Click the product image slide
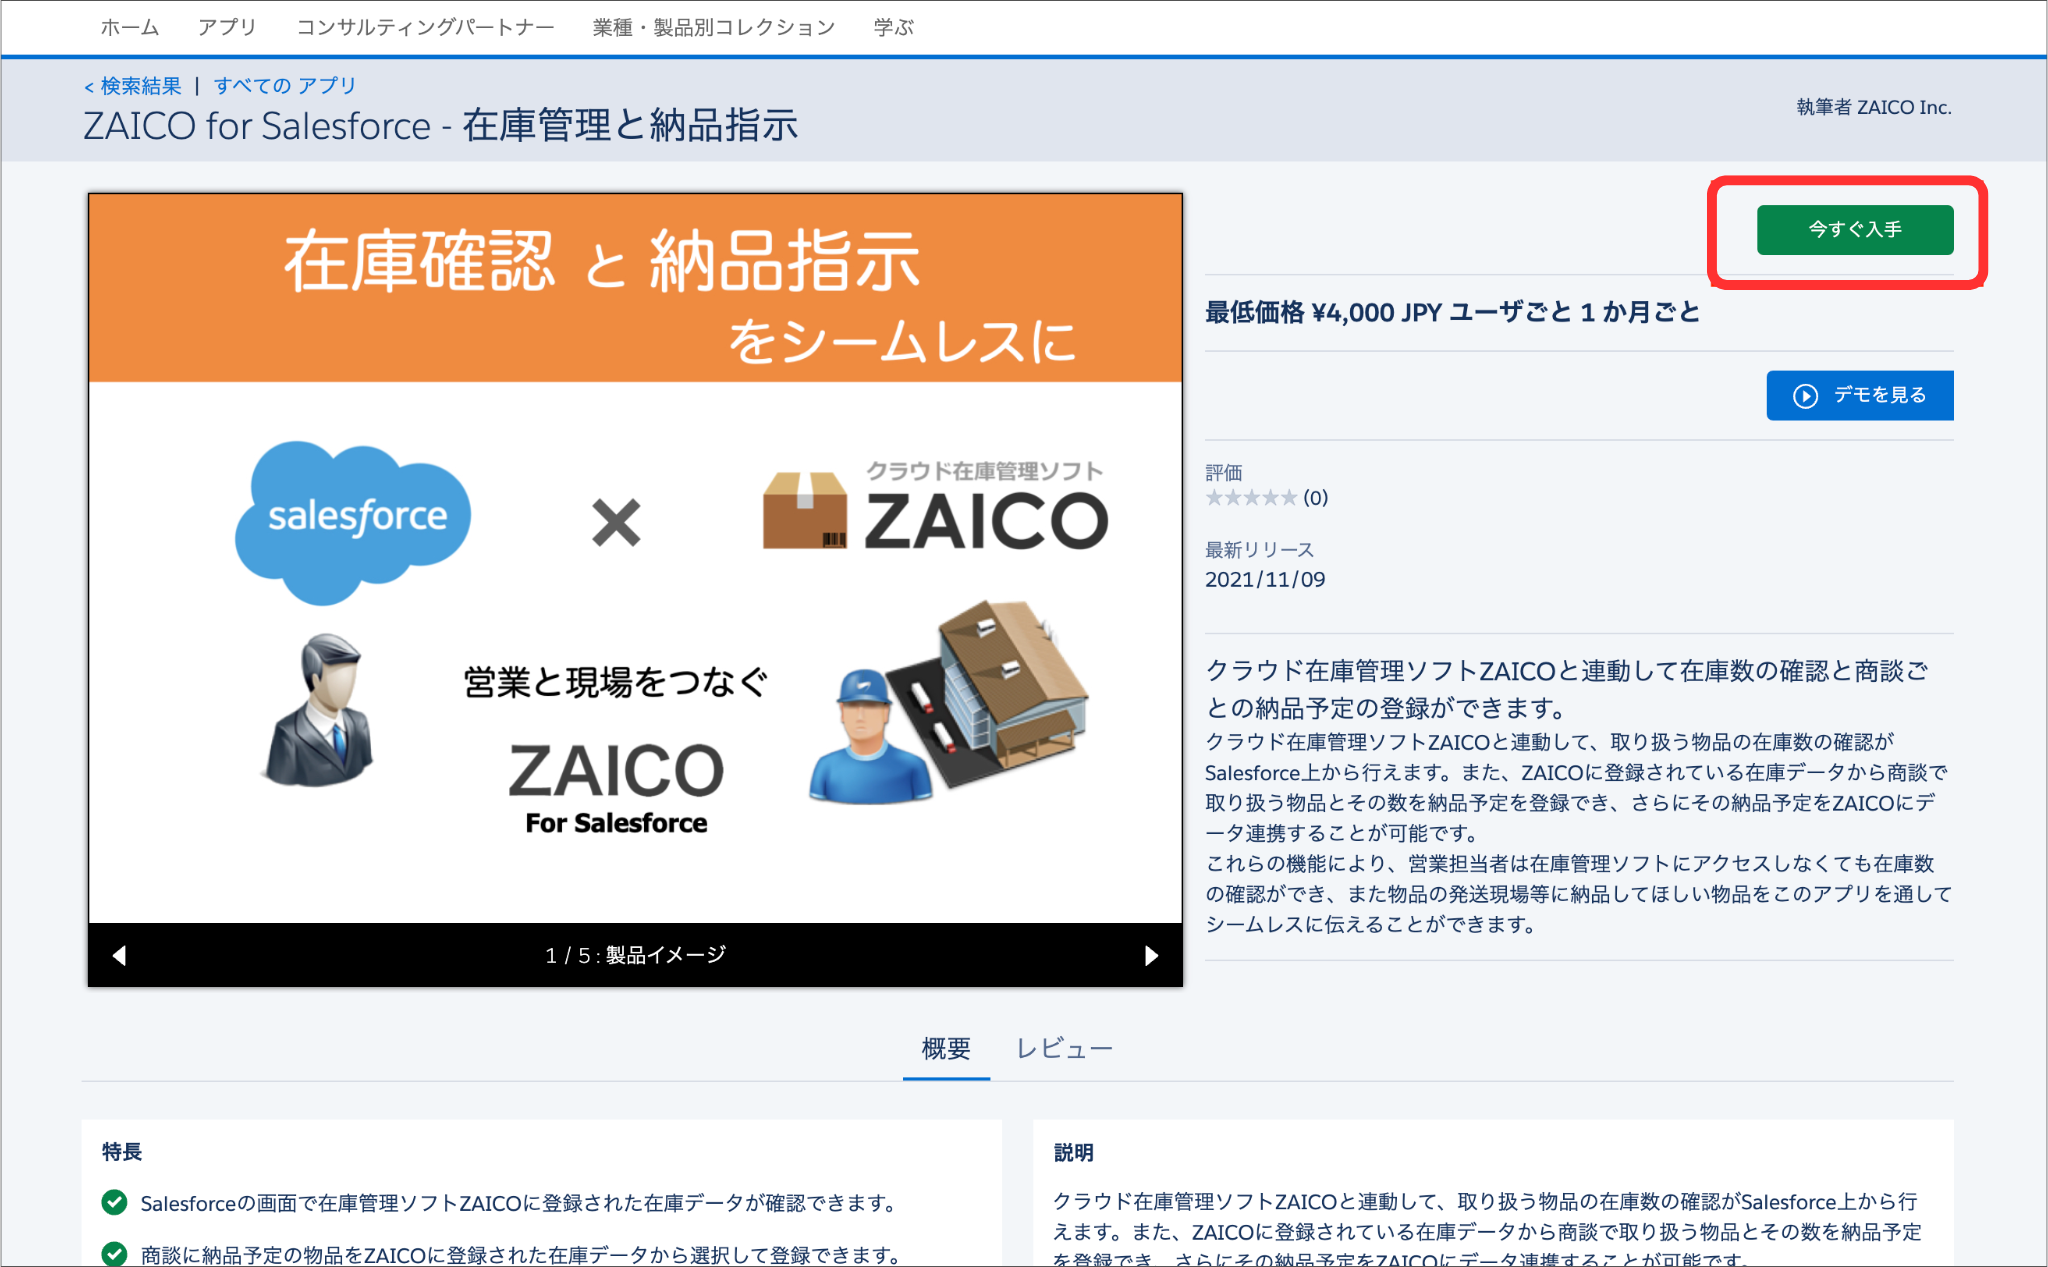 coord(635,557)
